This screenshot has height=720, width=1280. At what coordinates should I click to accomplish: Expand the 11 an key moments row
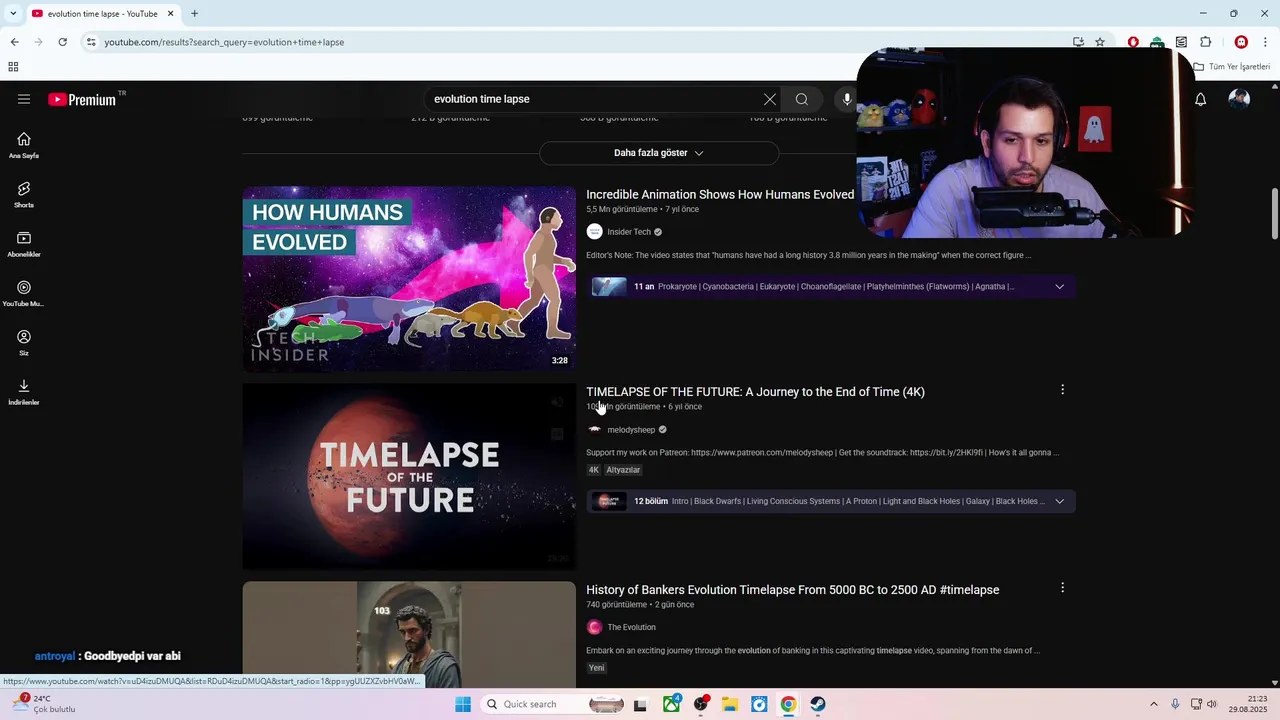click(830, 287)
